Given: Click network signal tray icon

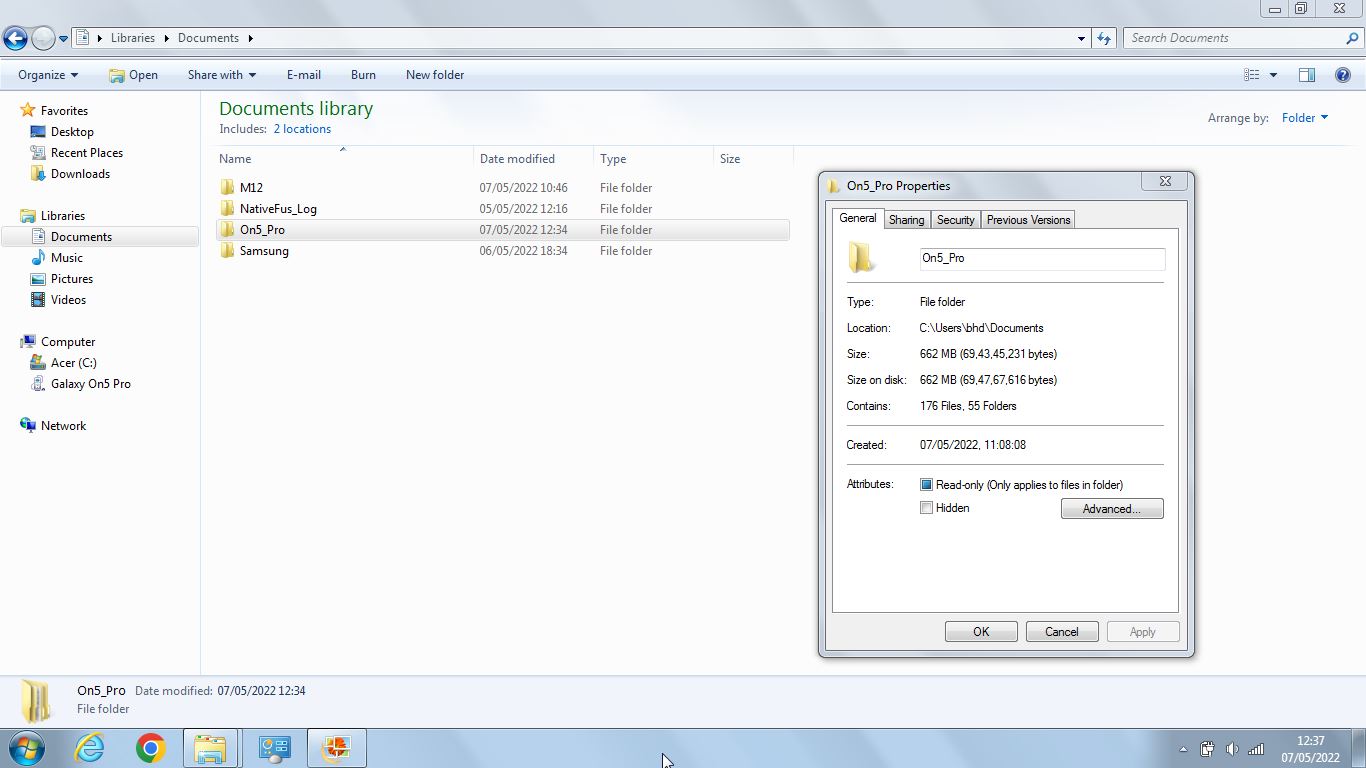Looking at the screenshot, I should [1256, 749].
